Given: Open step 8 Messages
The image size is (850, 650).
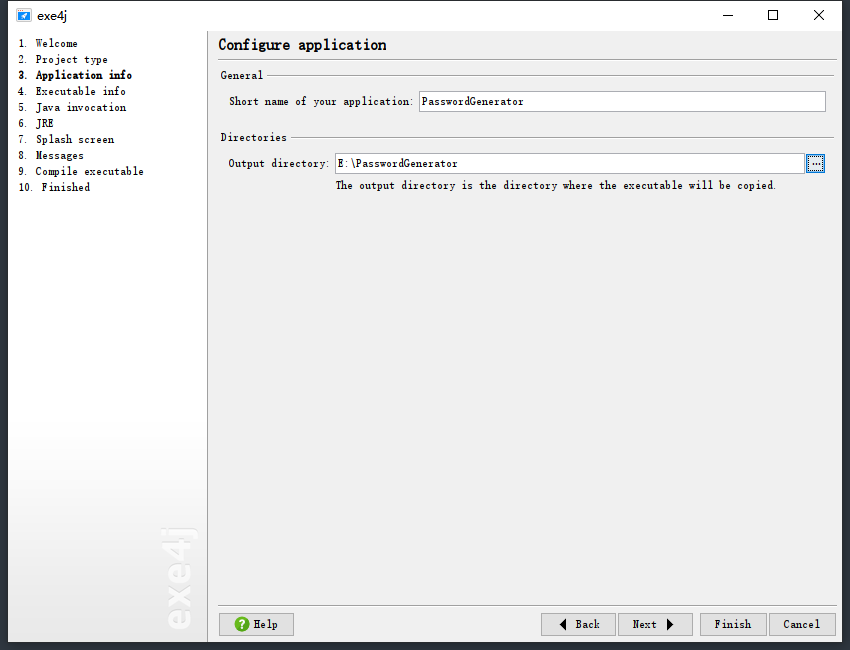Looking at the screenshot, I should click(x=51, y=156).
